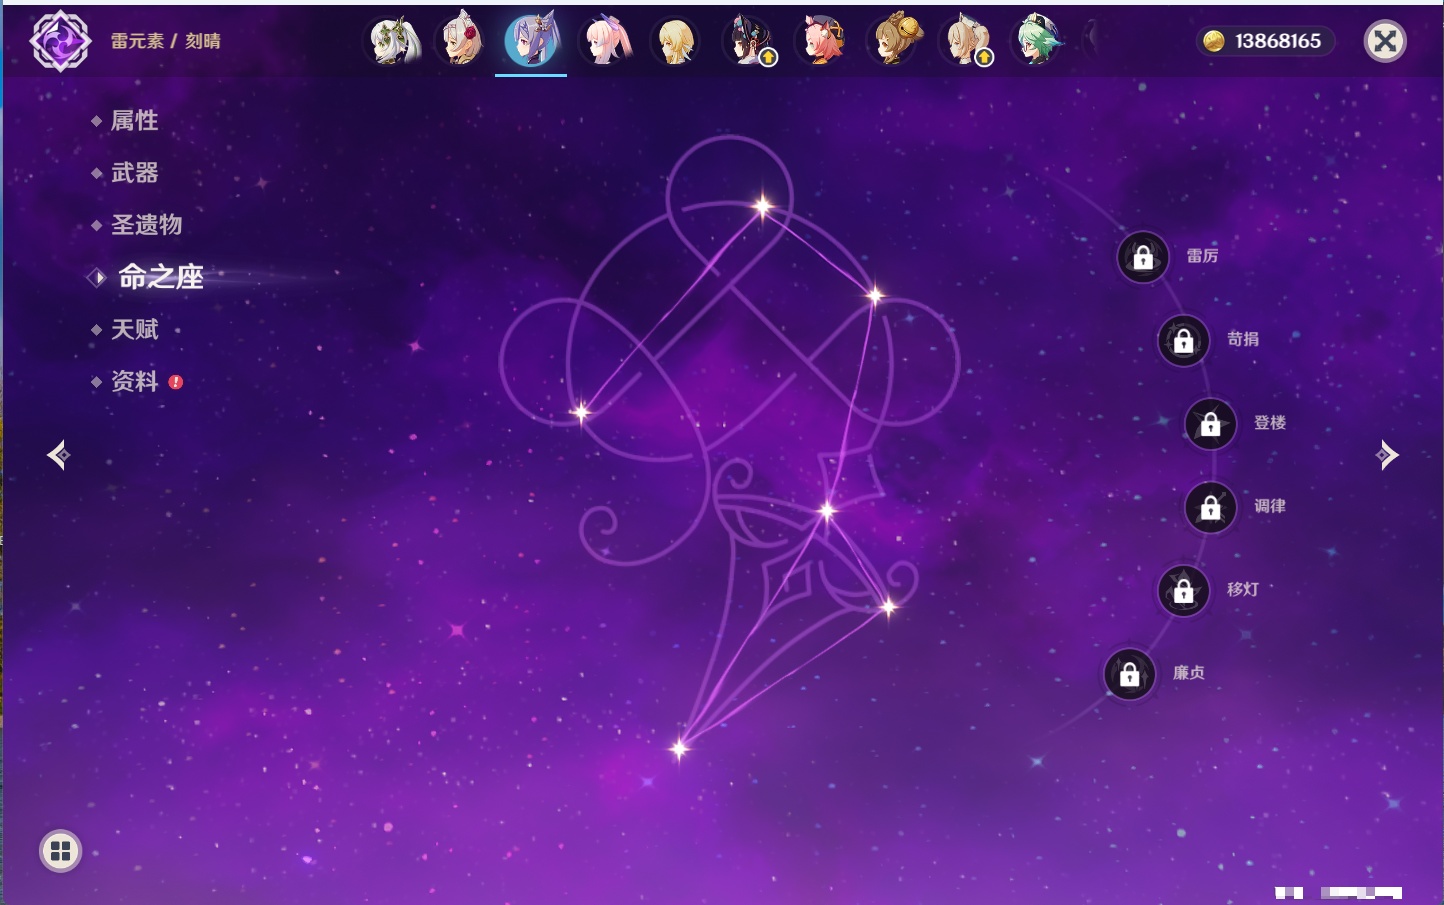Go to previous character with left arrow
Image resolution: width=1444 pixels, height=905 pixels.
coord(58,455)
